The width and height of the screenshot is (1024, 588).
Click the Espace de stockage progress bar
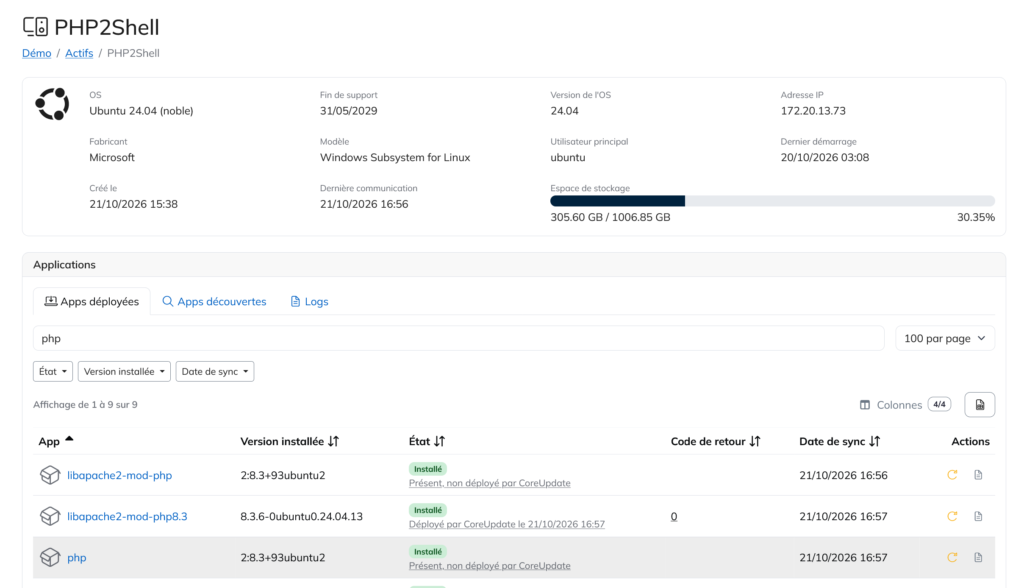click(773, 201)
